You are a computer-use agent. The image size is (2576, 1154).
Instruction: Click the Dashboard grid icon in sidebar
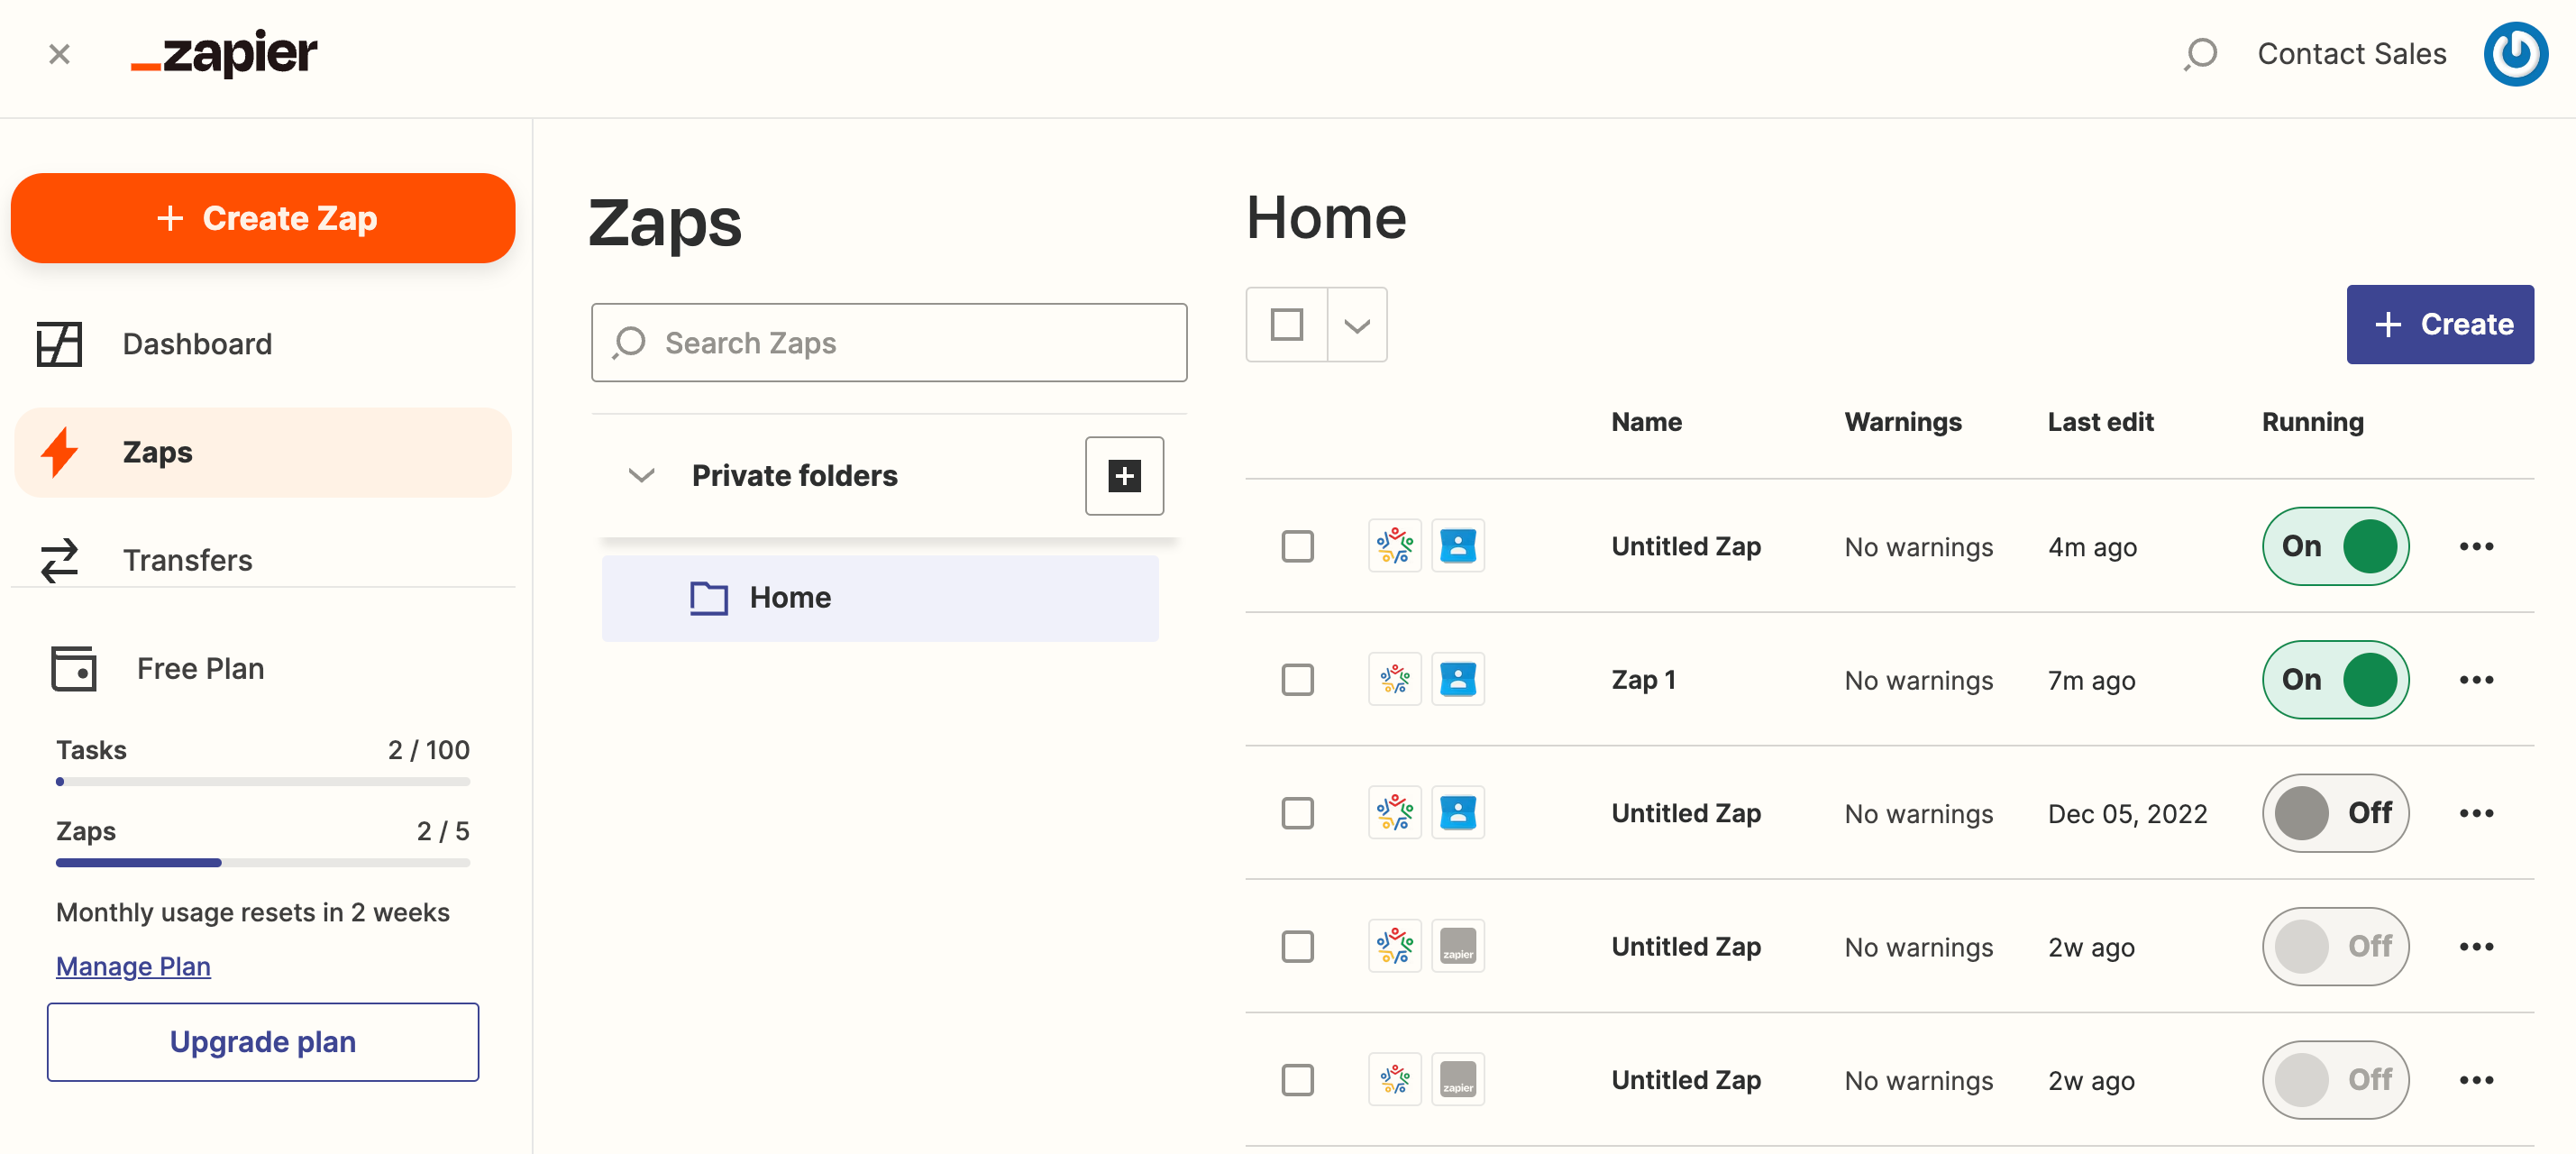click(59, 344)
